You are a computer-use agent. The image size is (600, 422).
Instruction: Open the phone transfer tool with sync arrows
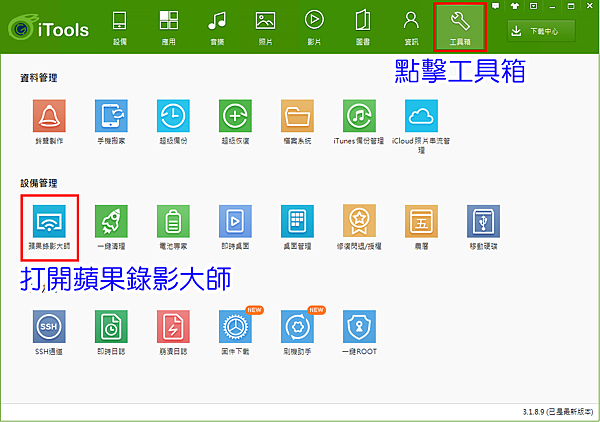pos(111,116)
